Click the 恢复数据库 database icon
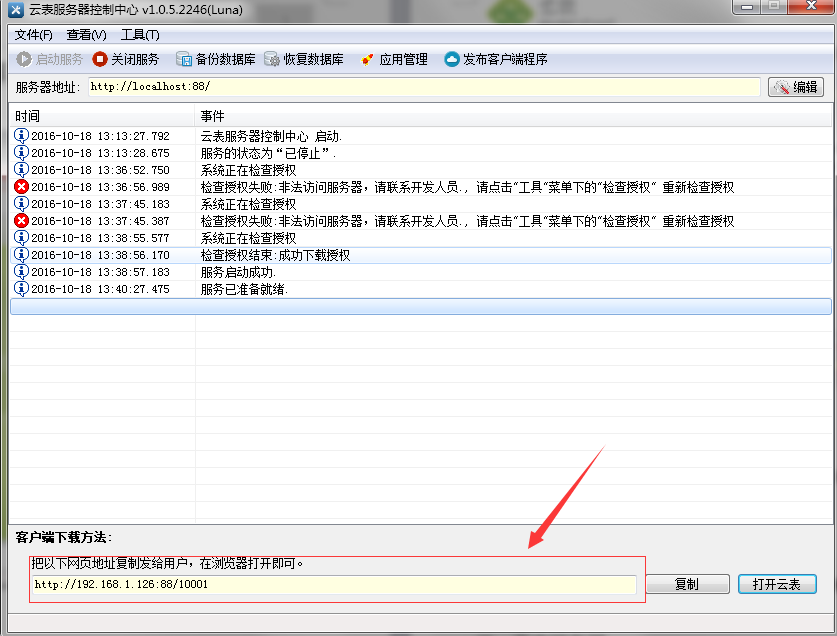This screenshot has width=837, height=636. pos(272,59)
